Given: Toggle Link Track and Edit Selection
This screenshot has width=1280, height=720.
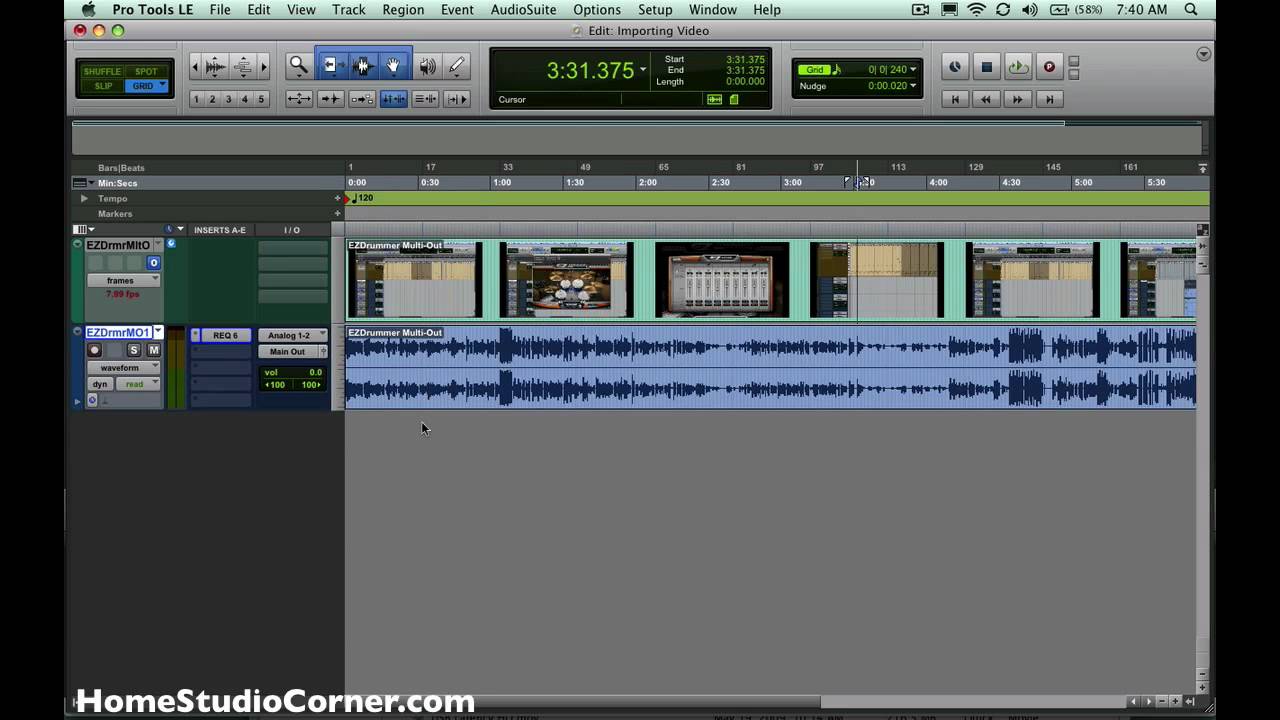Looking at the screenshot, I should click(x=425, y=99).
